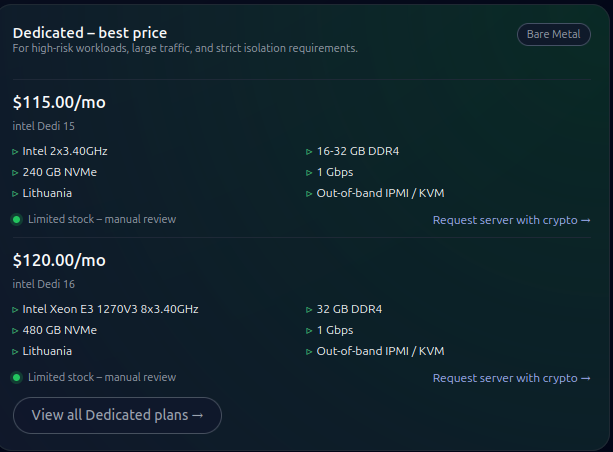Select the intel Dedi 15 plan name
The width and height of the screenshot is (613, 452).
43,126
